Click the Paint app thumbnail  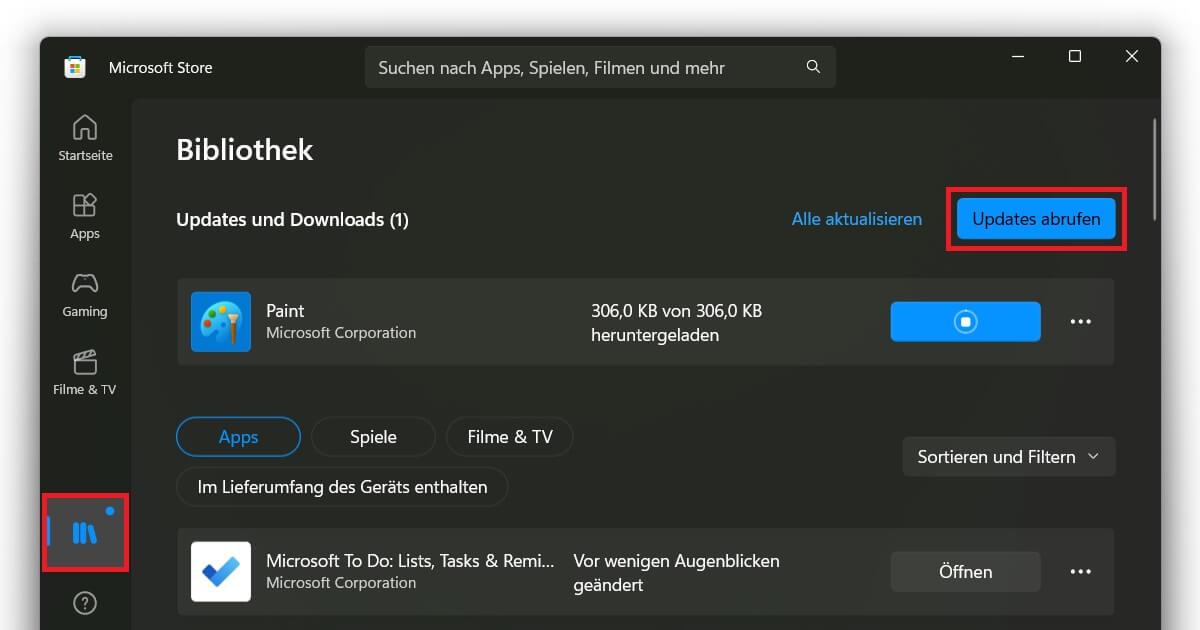point(220,321)
